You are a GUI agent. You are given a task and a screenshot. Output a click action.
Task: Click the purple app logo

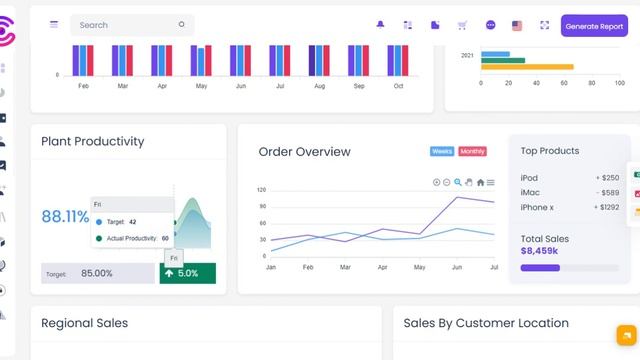point(7,31)
